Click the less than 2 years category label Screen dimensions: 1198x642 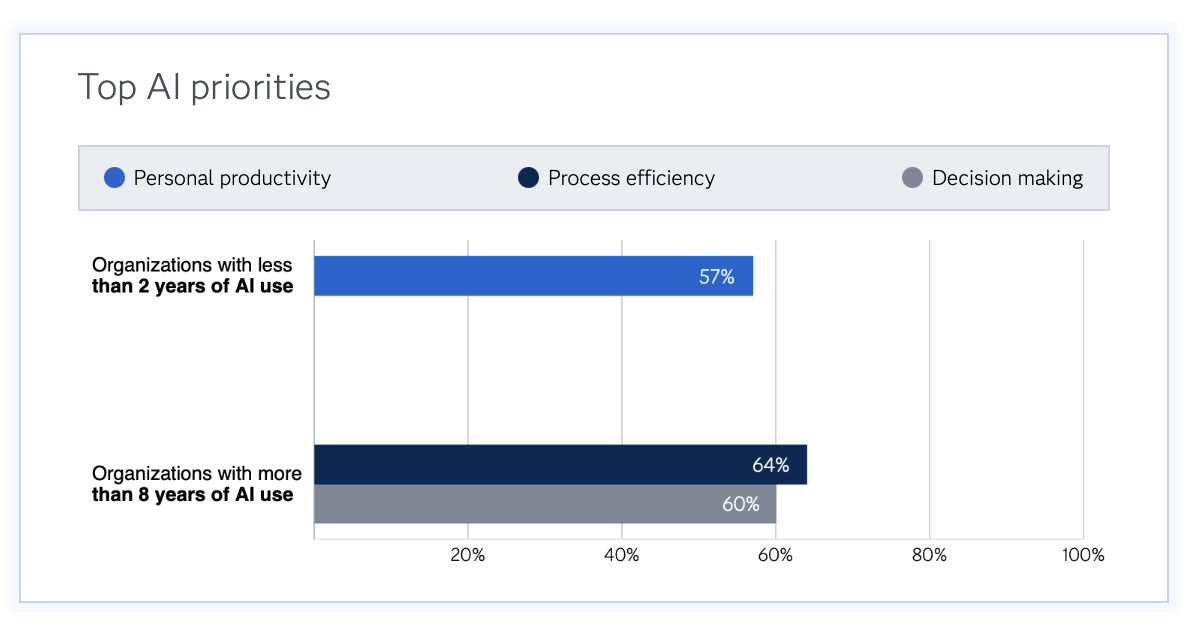click(192, 276)
